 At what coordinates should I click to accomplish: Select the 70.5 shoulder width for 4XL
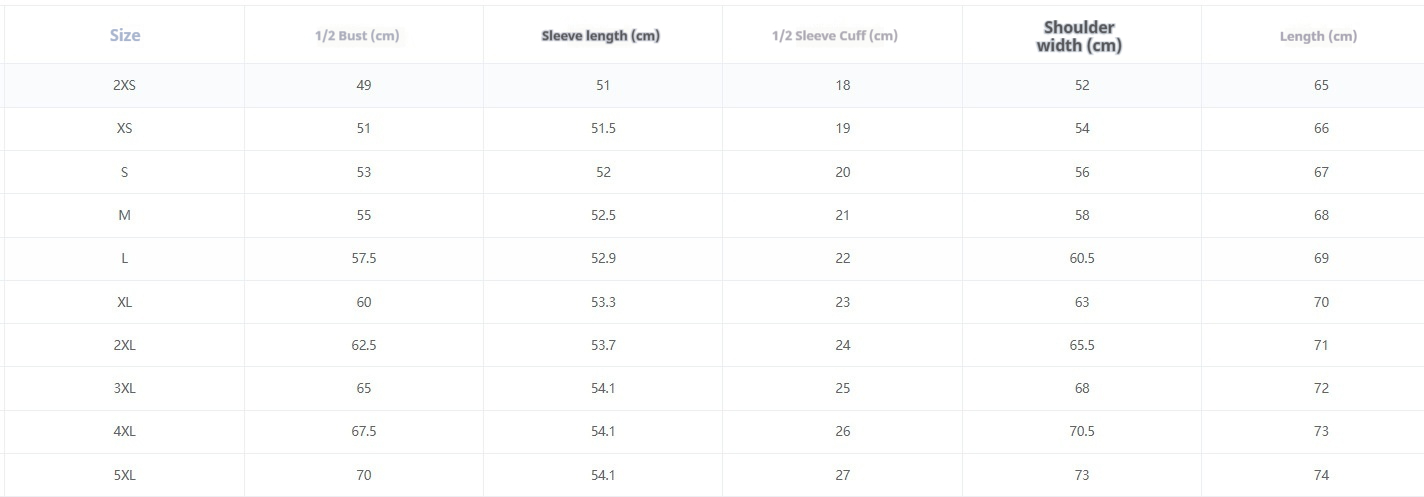click(x=1082, y=431)
